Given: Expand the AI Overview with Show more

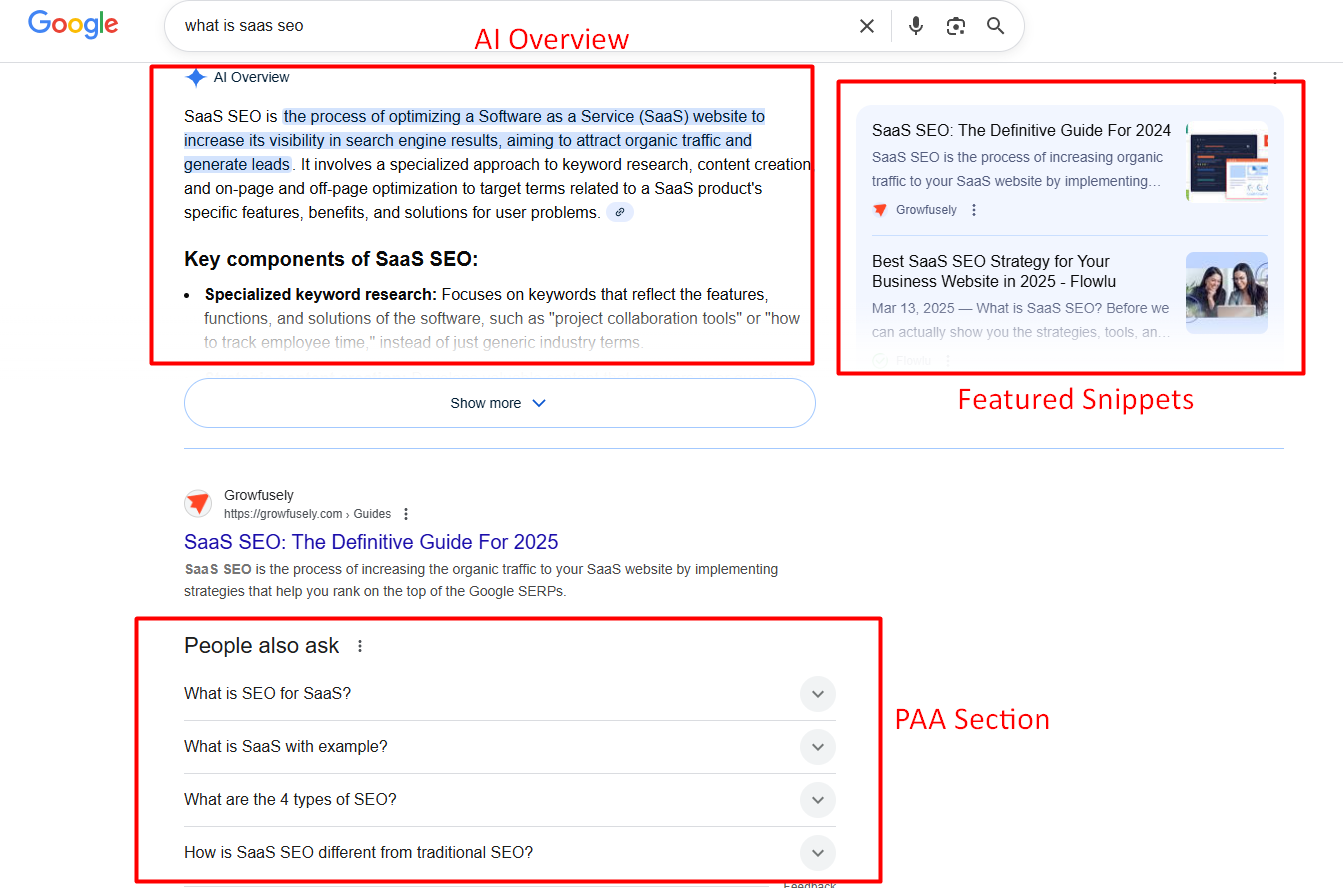Looking at the screenshot, I should pos(499,402).
